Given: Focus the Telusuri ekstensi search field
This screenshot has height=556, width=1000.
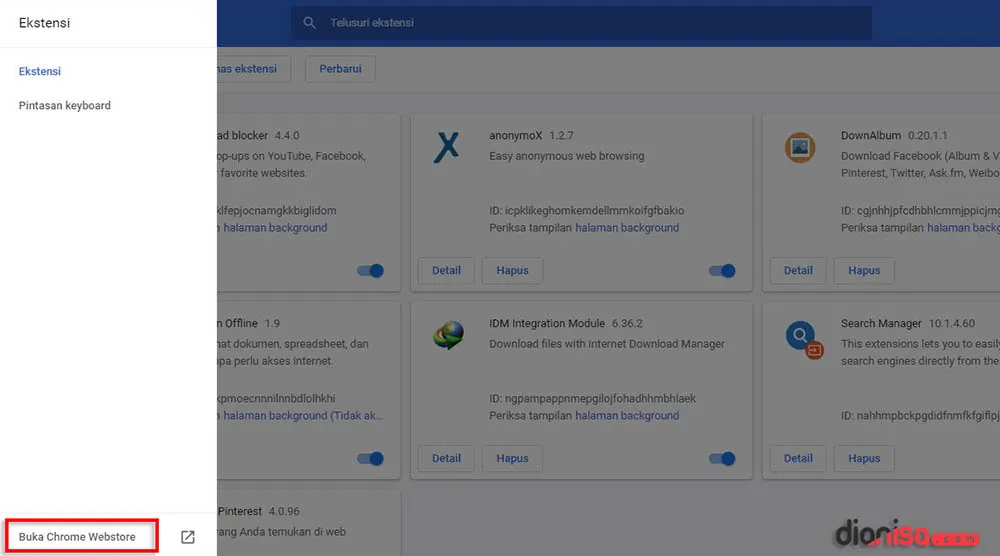Looking at the screenshot, I should tap(582, 23).
